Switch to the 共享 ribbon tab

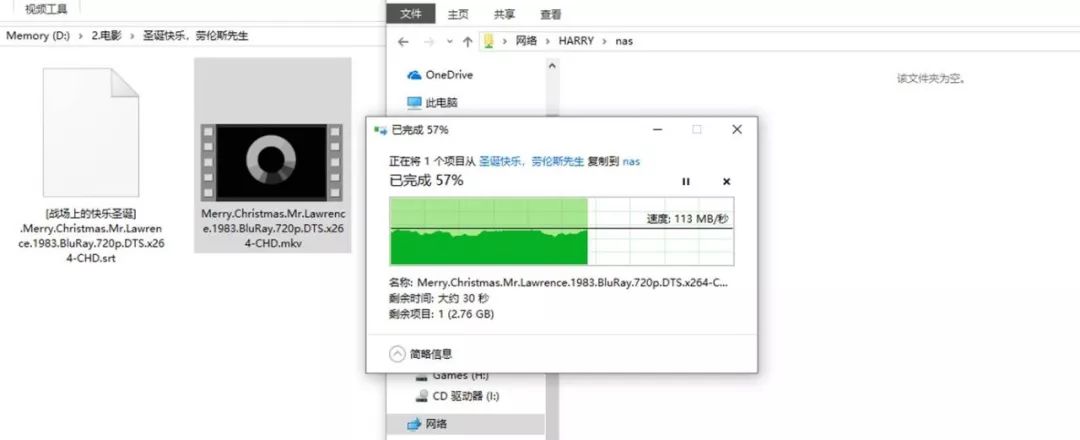pyautogui.click(x=504, y=14)
